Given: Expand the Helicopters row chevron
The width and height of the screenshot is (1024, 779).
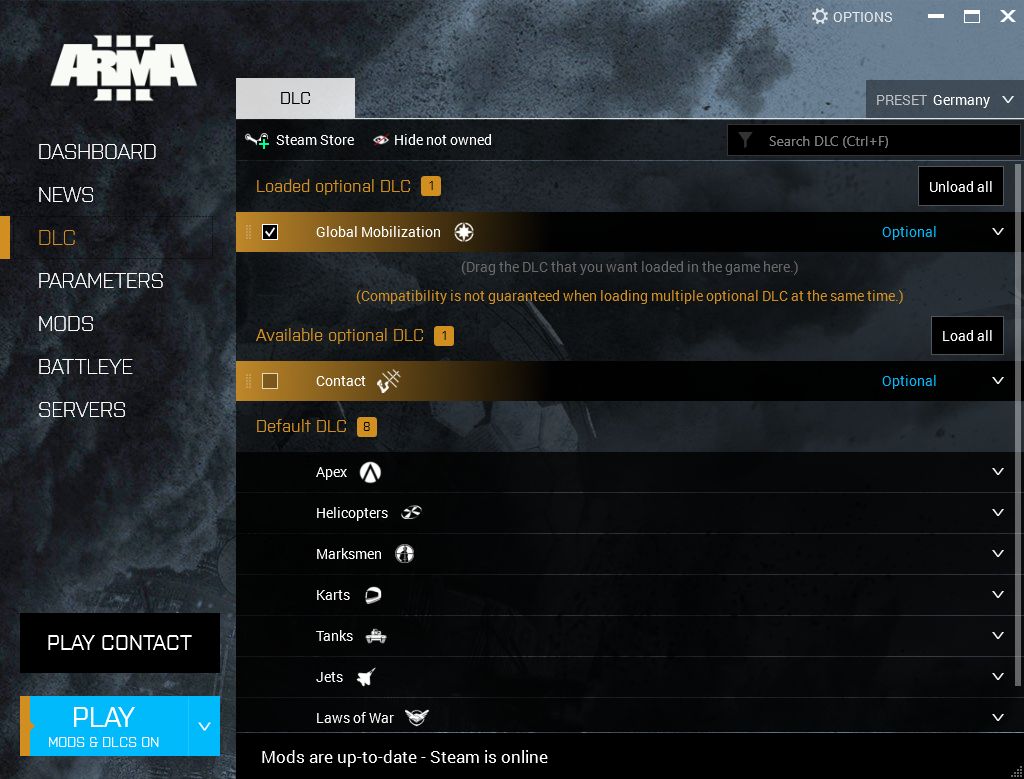Looking at the screenshot, I should click(x=998, y=513).
